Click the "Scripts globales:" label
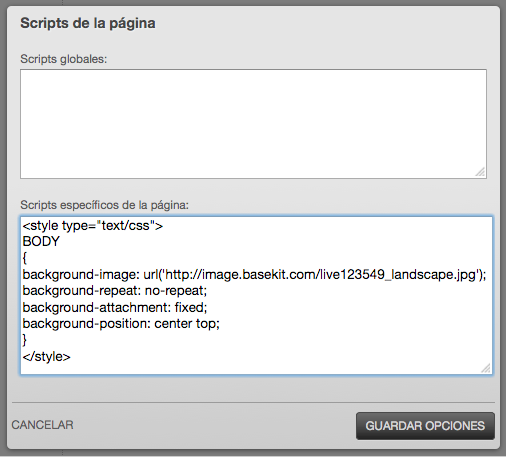This screenshot has width=506, height=457. (x=64, y=59)
